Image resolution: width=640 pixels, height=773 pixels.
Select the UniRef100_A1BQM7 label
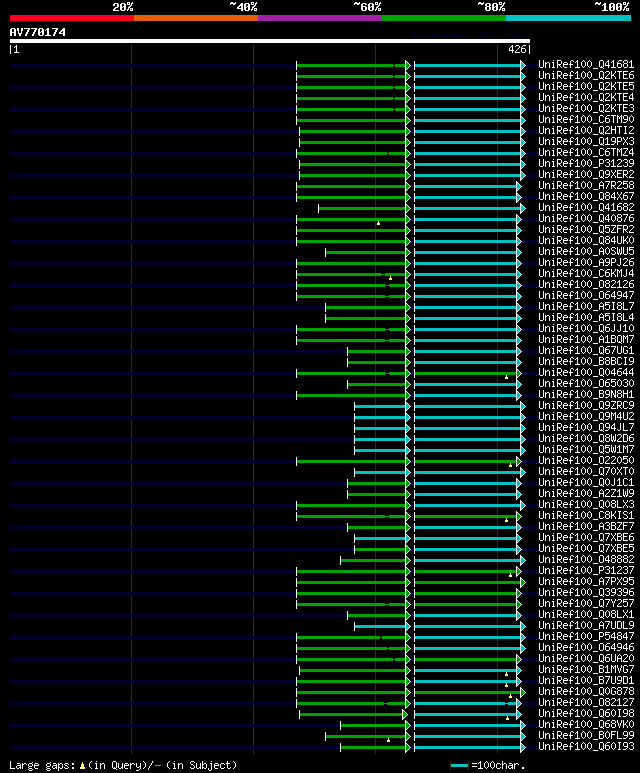[x=586, y=340]
